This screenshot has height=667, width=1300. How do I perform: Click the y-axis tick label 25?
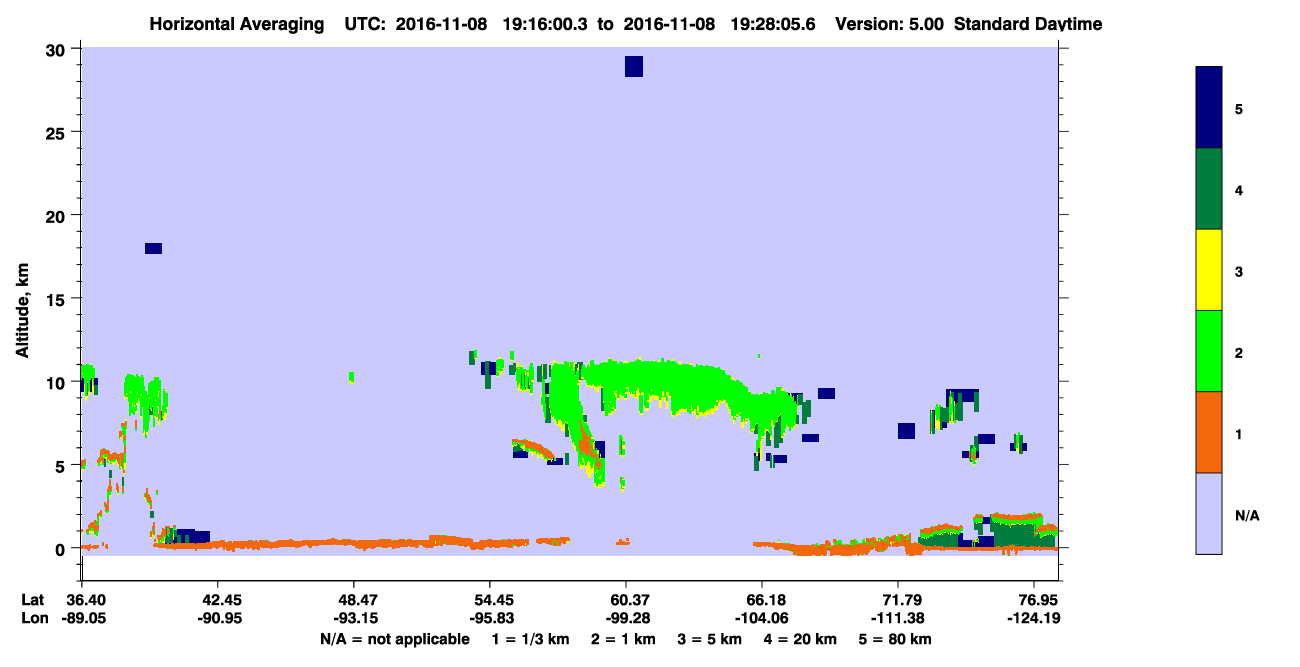click(x=57, y=133)
